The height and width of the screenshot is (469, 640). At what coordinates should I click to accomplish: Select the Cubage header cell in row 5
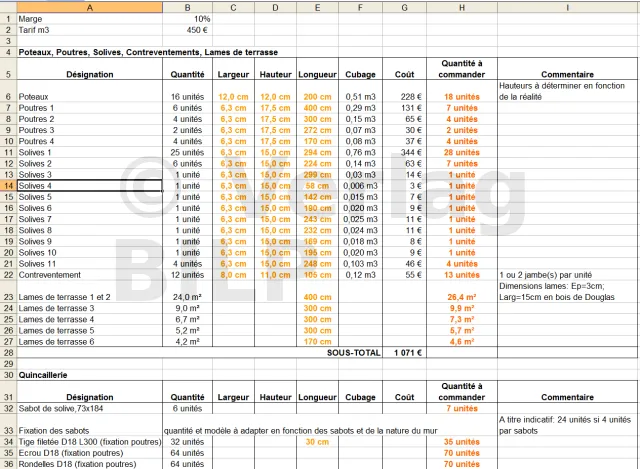click(360, 73)
